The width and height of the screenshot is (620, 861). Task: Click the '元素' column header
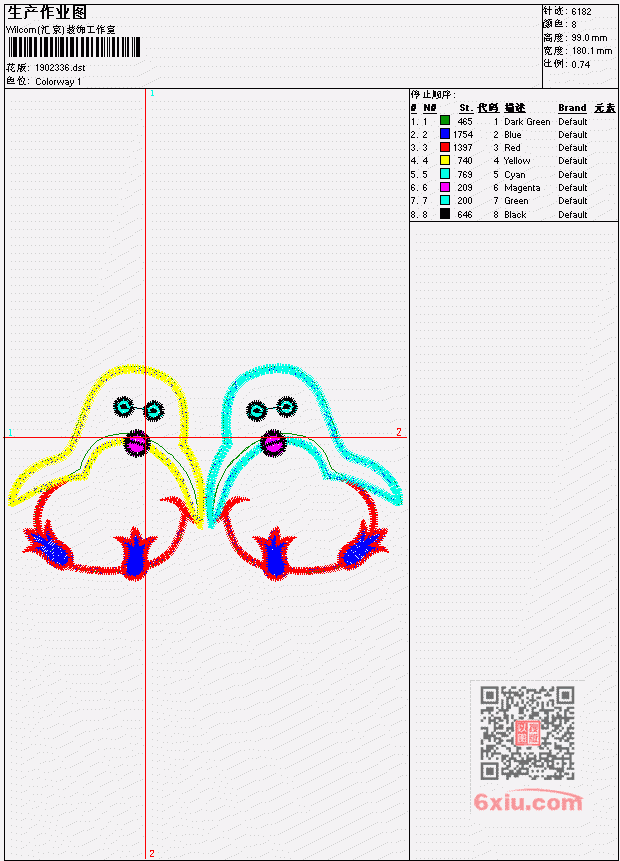pos(605,108)
